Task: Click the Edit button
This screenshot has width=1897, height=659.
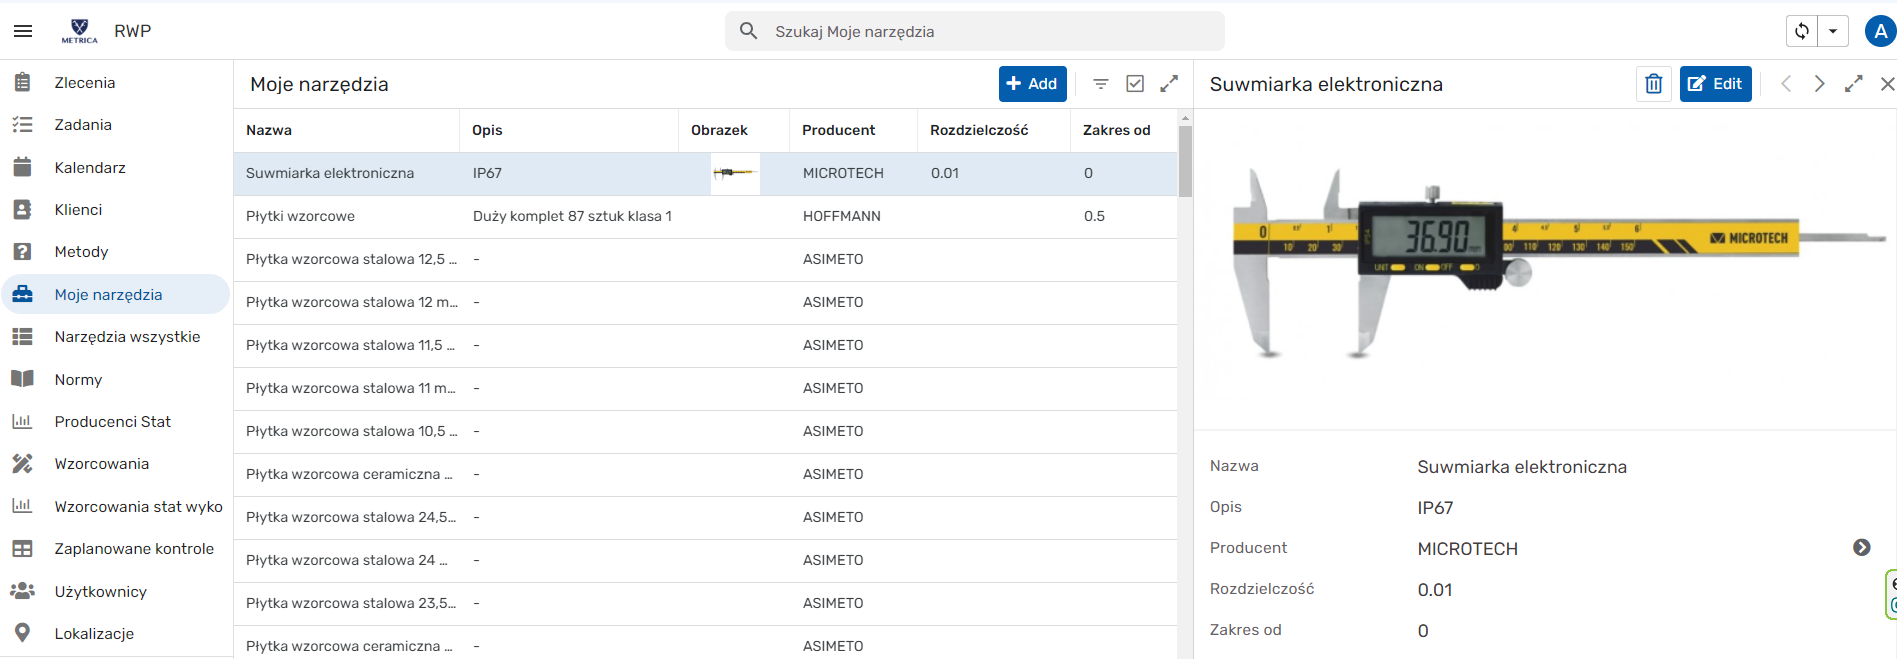Action: click(1715, 84)
